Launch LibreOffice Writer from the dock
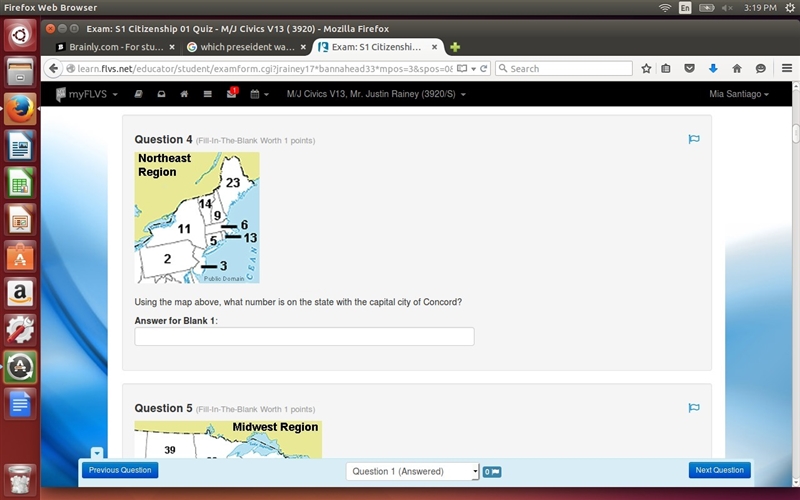Image resolution: width=800 pixels, height=500 pixels. [20, 145]
